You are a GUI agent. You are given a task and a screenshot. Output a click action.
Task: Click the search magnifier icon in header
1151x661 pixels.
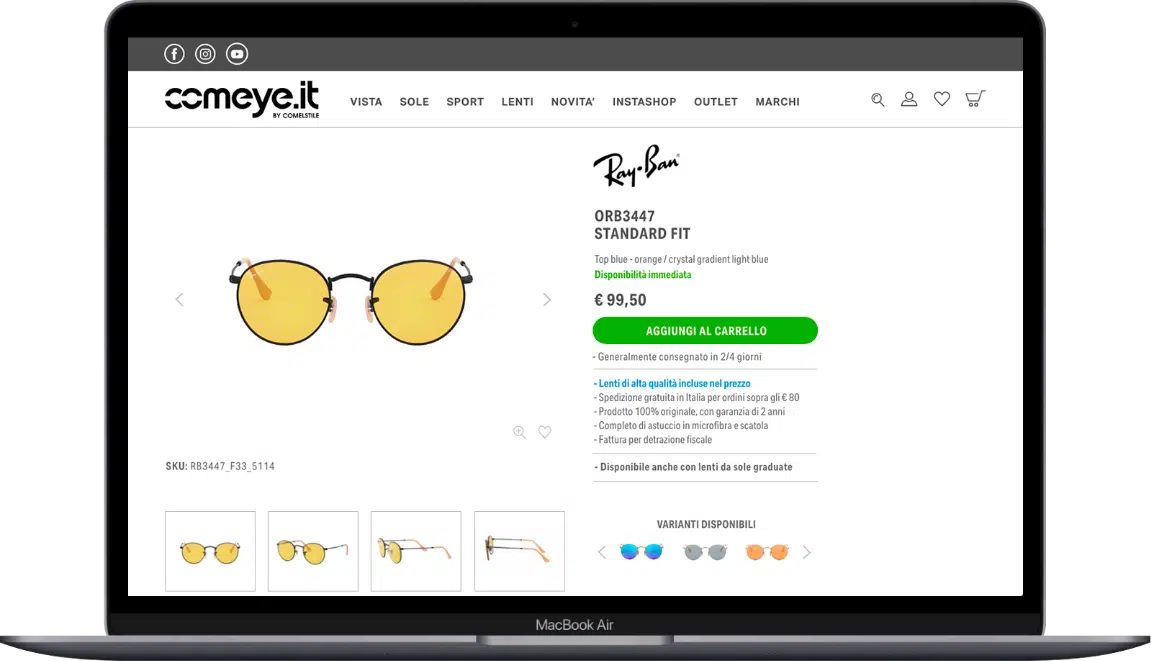(x=878, y=99)
